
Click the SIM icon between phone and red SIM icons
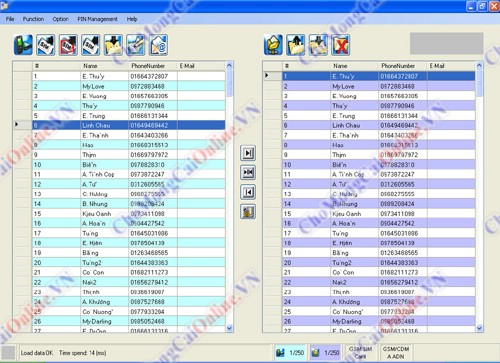coord(46,45)
